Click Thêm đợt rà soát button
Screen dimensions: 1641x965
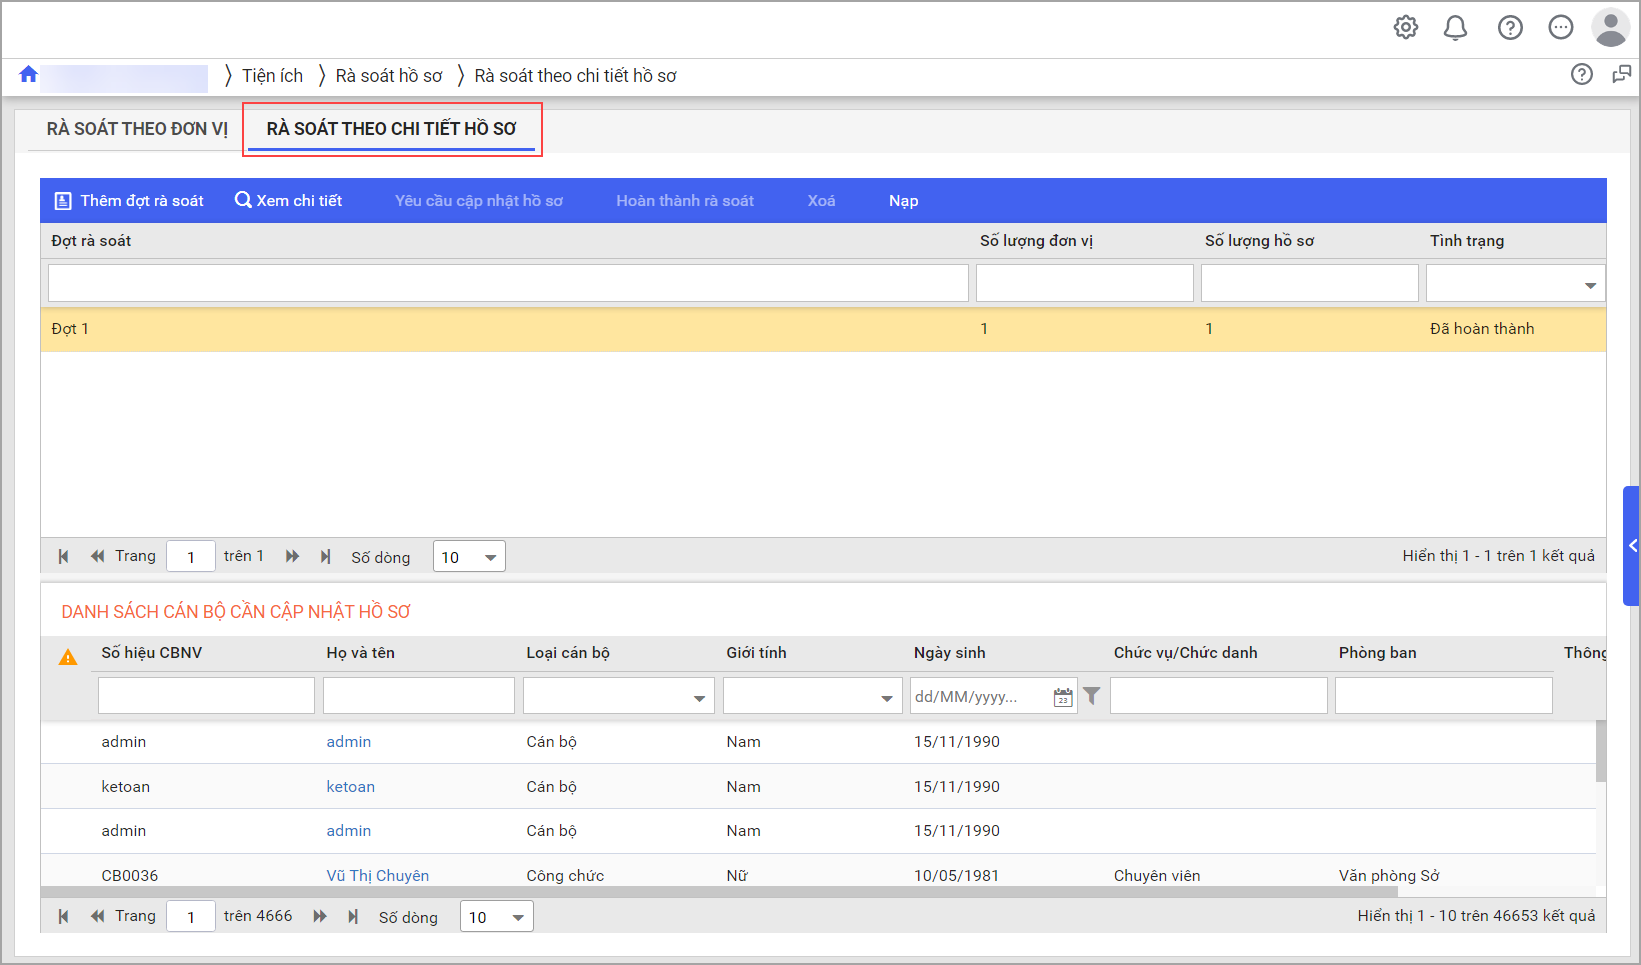click(x=129, y=201)
